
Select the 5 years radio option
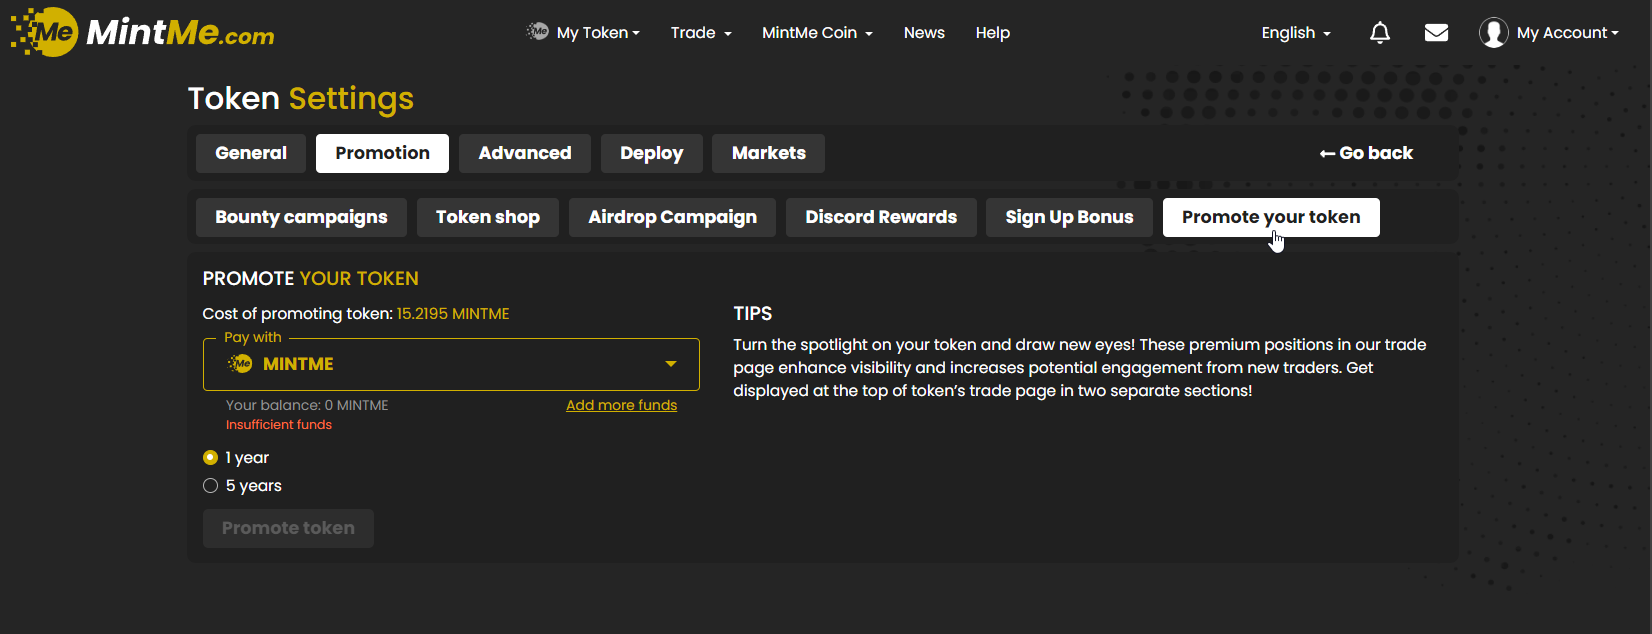pyautogui.click(x=210, y=486)
